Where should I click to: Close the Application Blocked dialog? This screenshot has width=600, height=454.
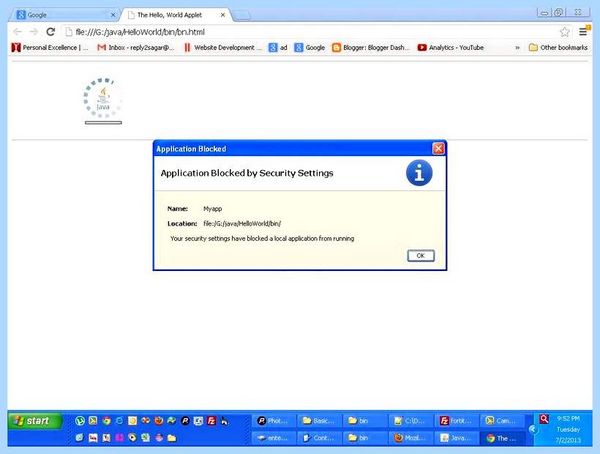(438, 149)
